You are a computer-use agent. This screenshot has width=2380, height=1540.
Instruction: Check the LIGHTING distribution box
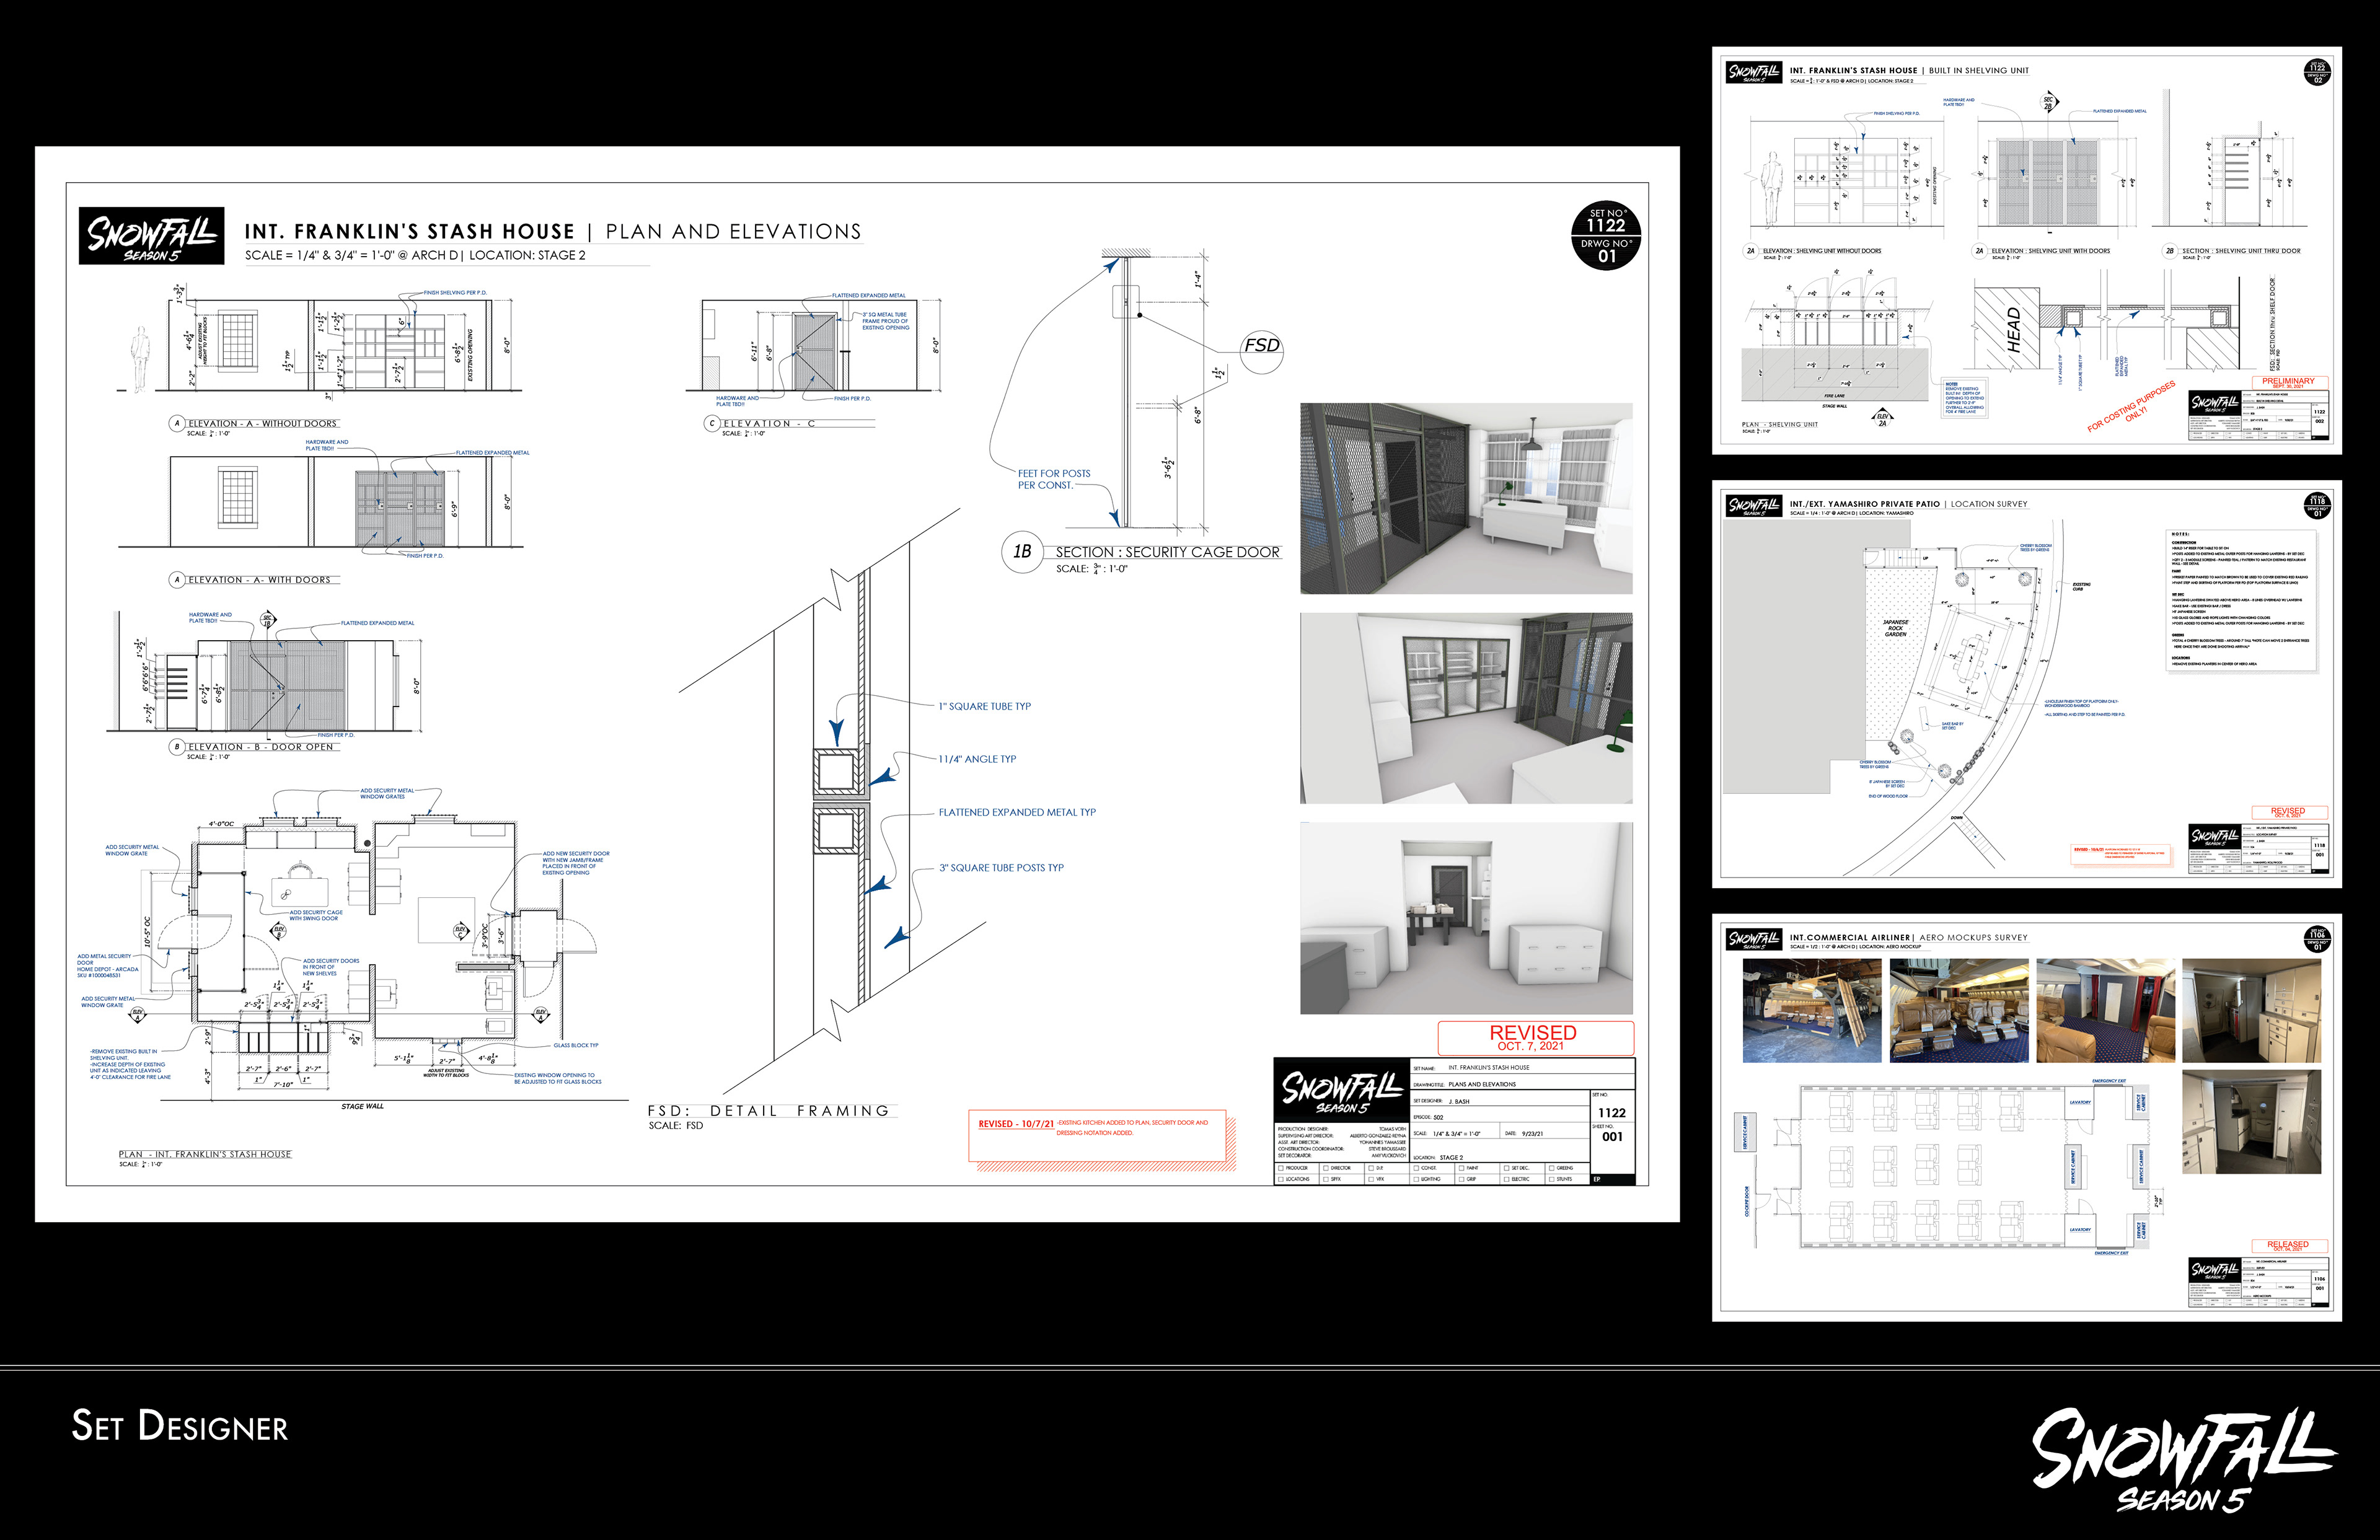point(1416,1179)
